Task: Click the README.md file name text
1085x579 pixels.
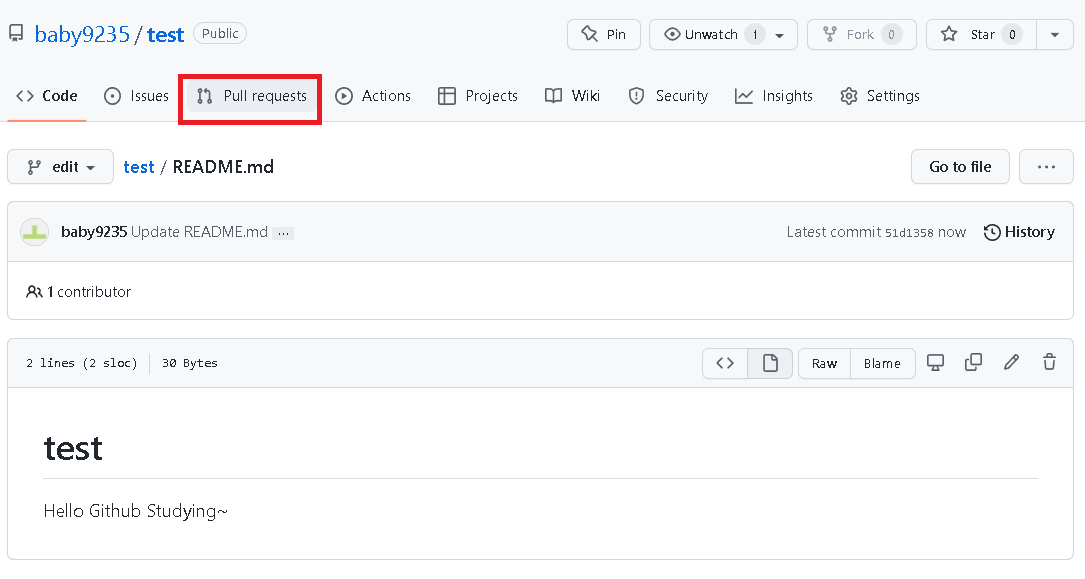Action: (x=223, y=167)
